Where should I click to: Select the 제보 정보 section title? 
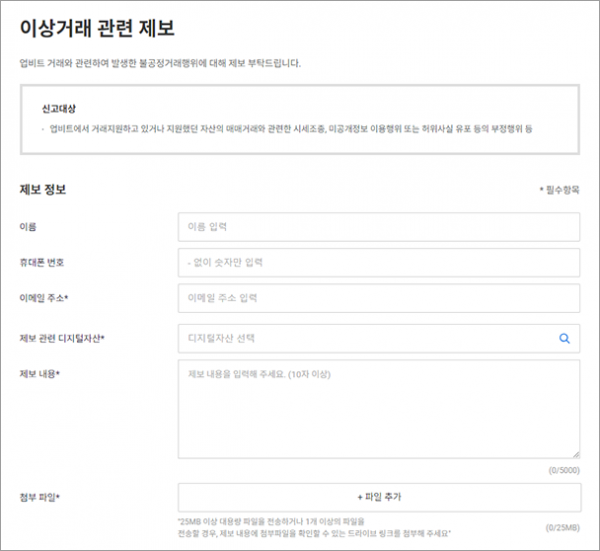tap(43, 189)
